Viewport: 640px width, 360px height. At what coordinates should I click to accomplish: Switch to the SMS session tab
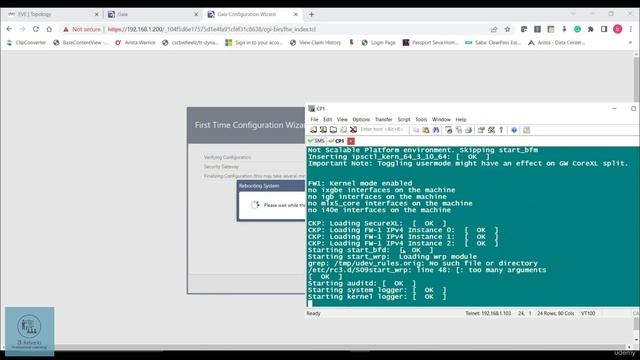[x=316, y=141]
